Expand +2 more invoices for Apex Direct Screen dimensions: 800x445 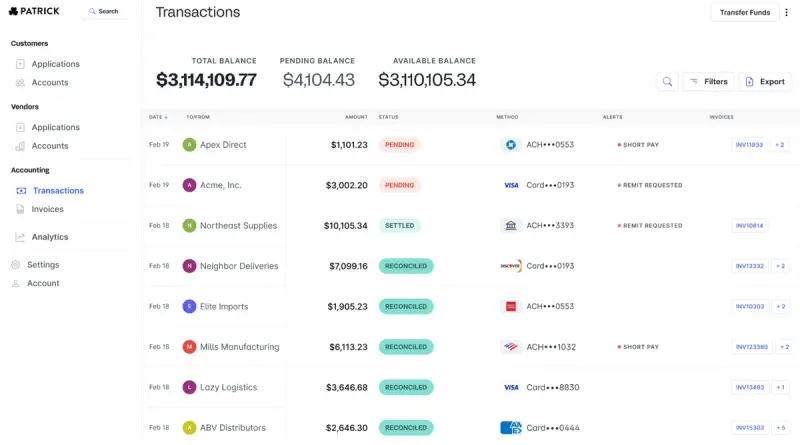coord(780,145)
